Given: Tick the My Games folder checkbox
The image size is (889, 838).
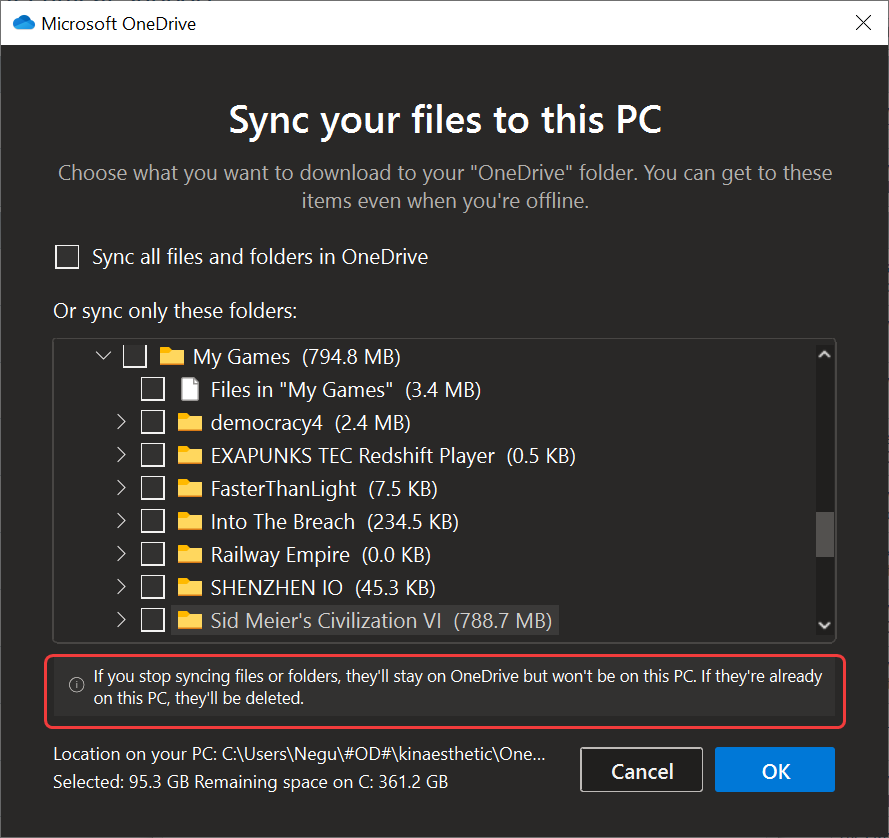Looking at the screenshot, I should click(x=135, y=357).
